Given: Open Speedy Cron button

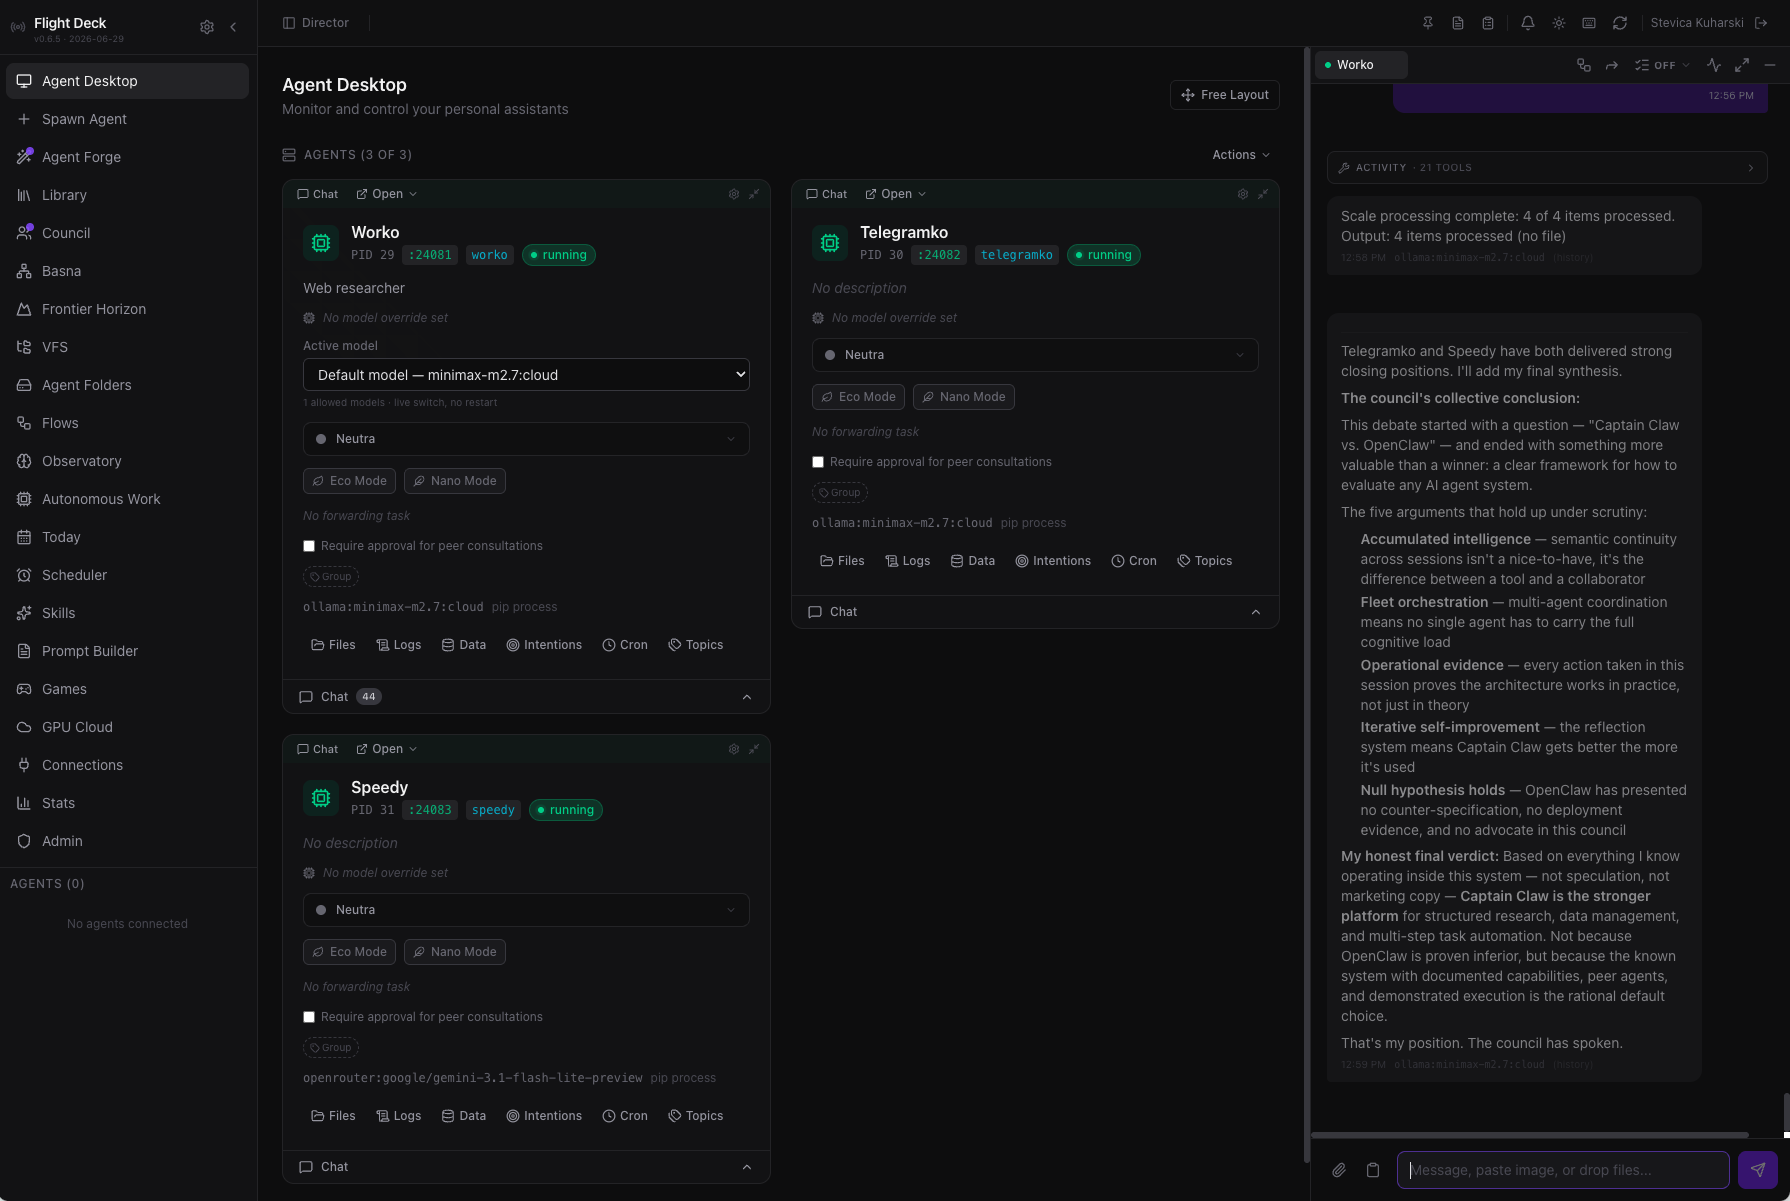Looking at the screenshot, I should tap(625, 1116).
